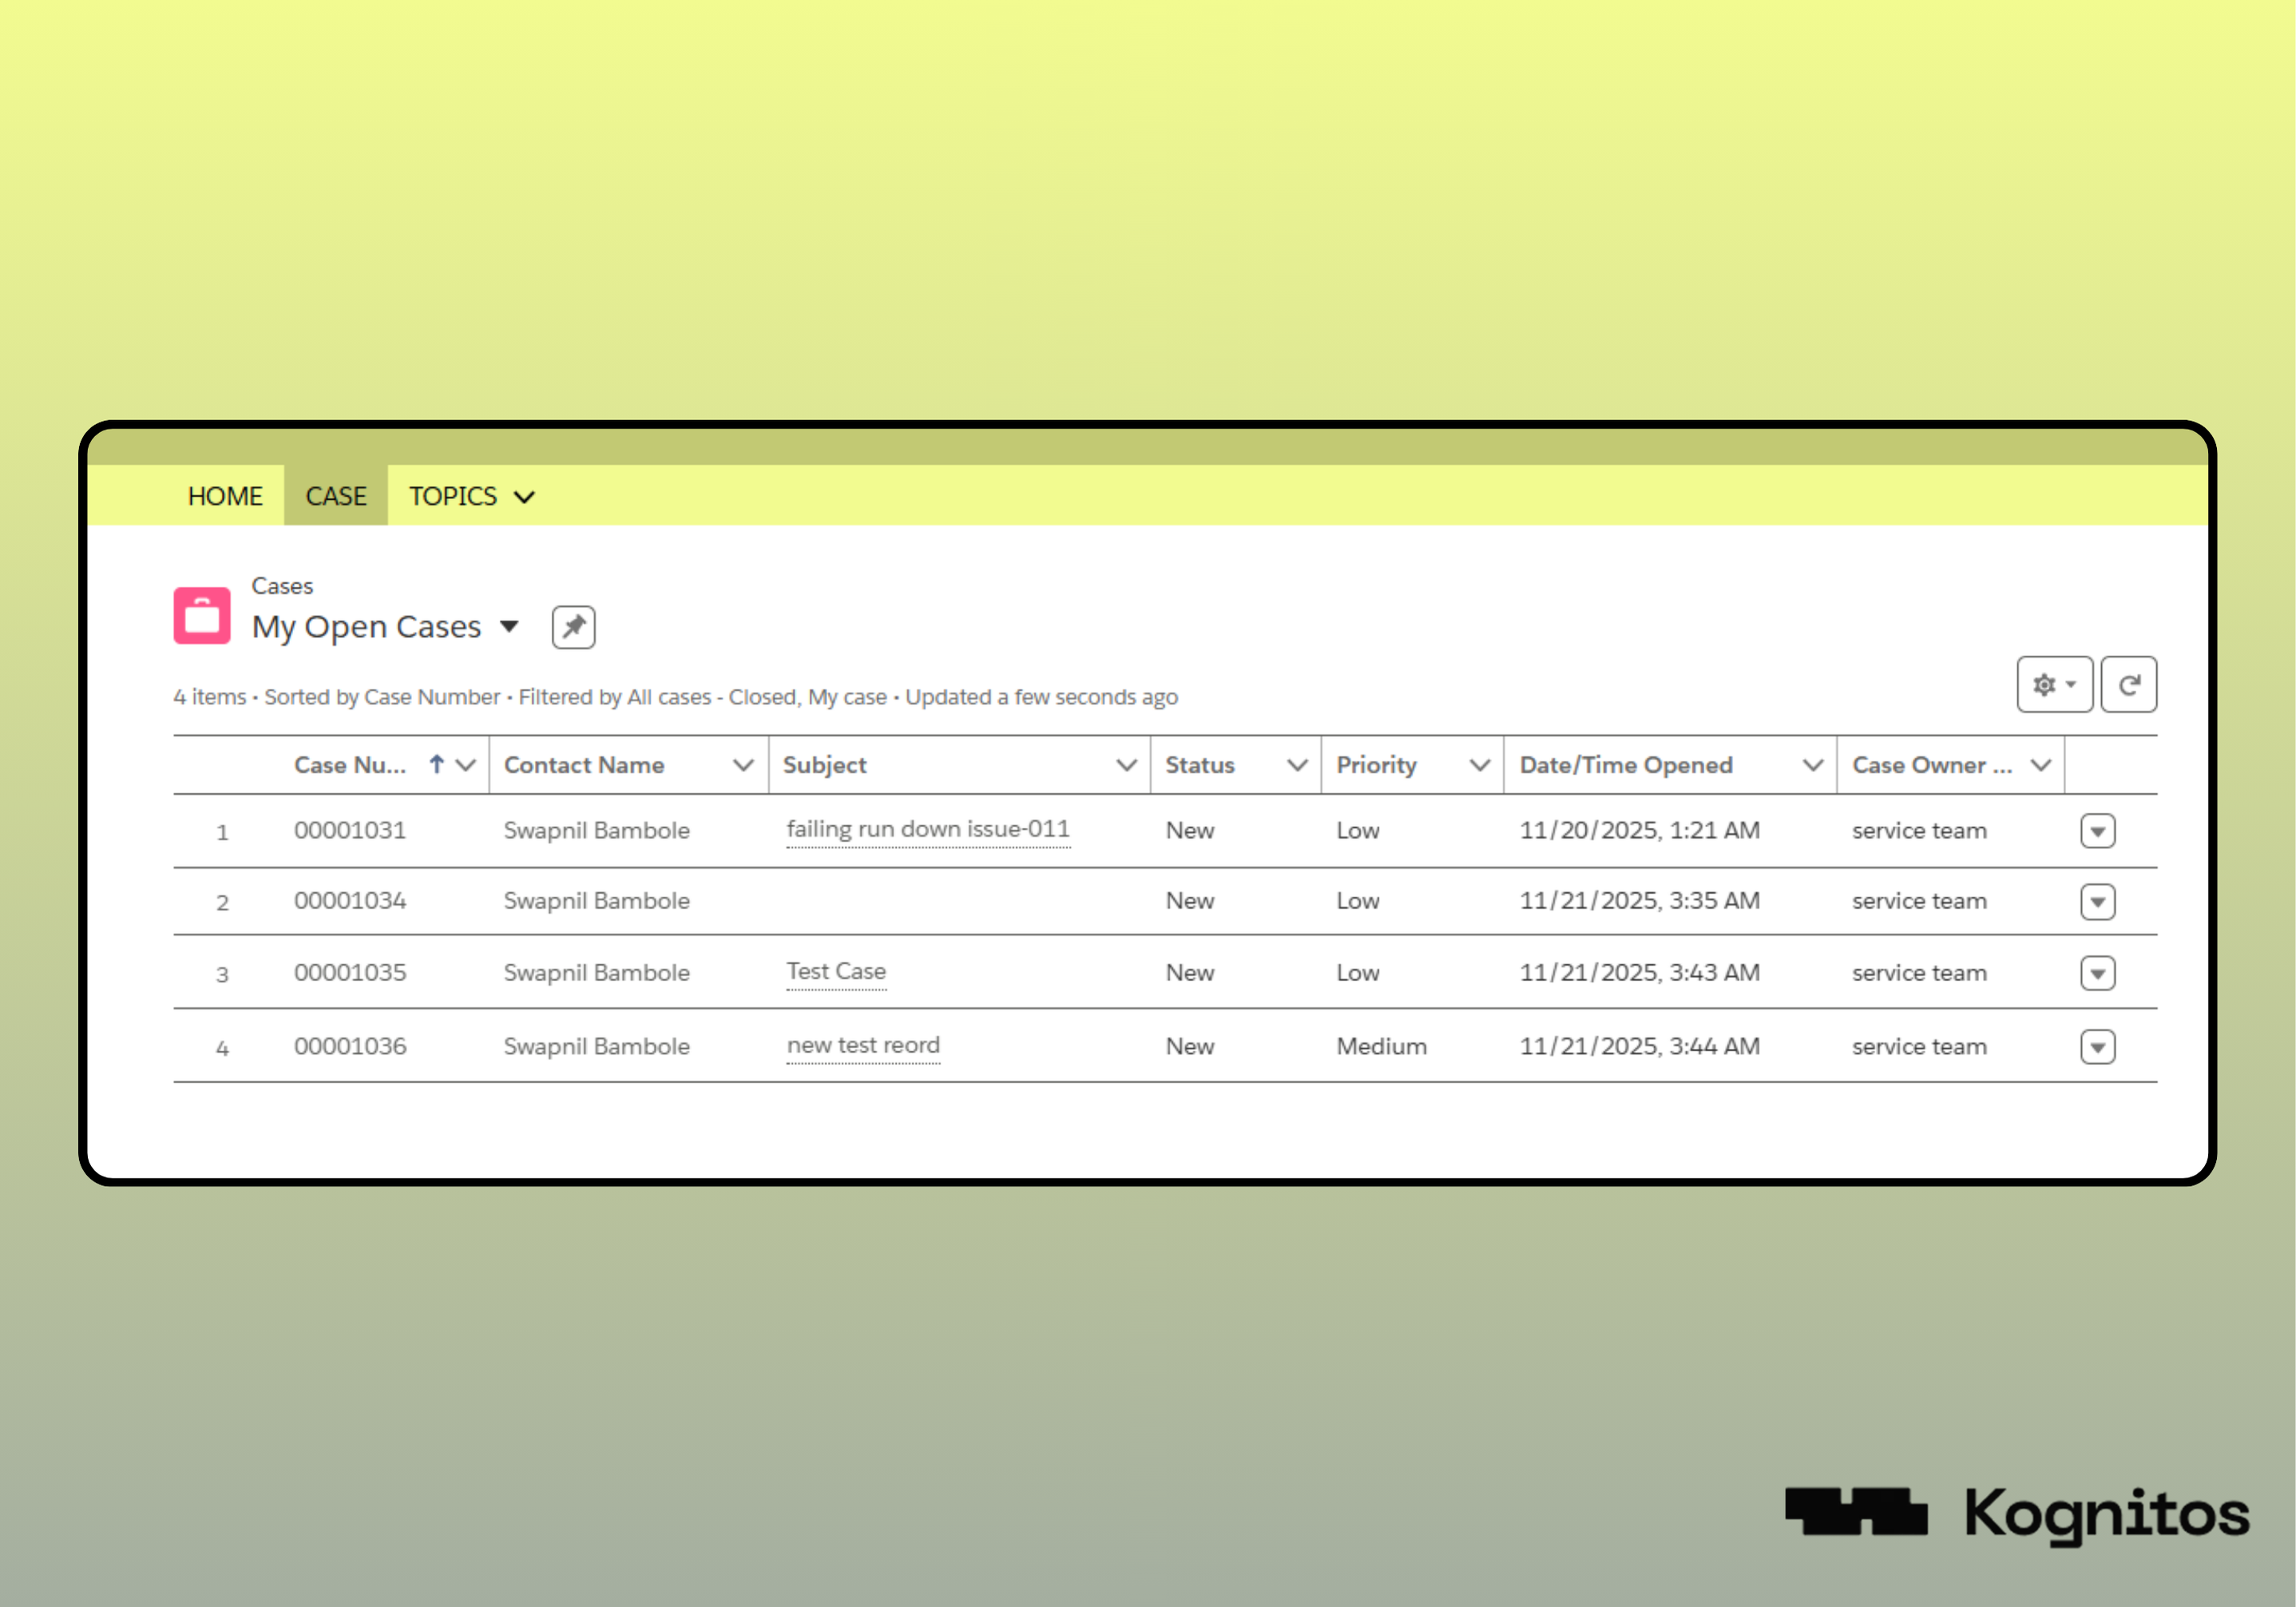The image size is (2296, 1607).
Task: Open row actions for case 00001031
Action: click(2097, 831)
